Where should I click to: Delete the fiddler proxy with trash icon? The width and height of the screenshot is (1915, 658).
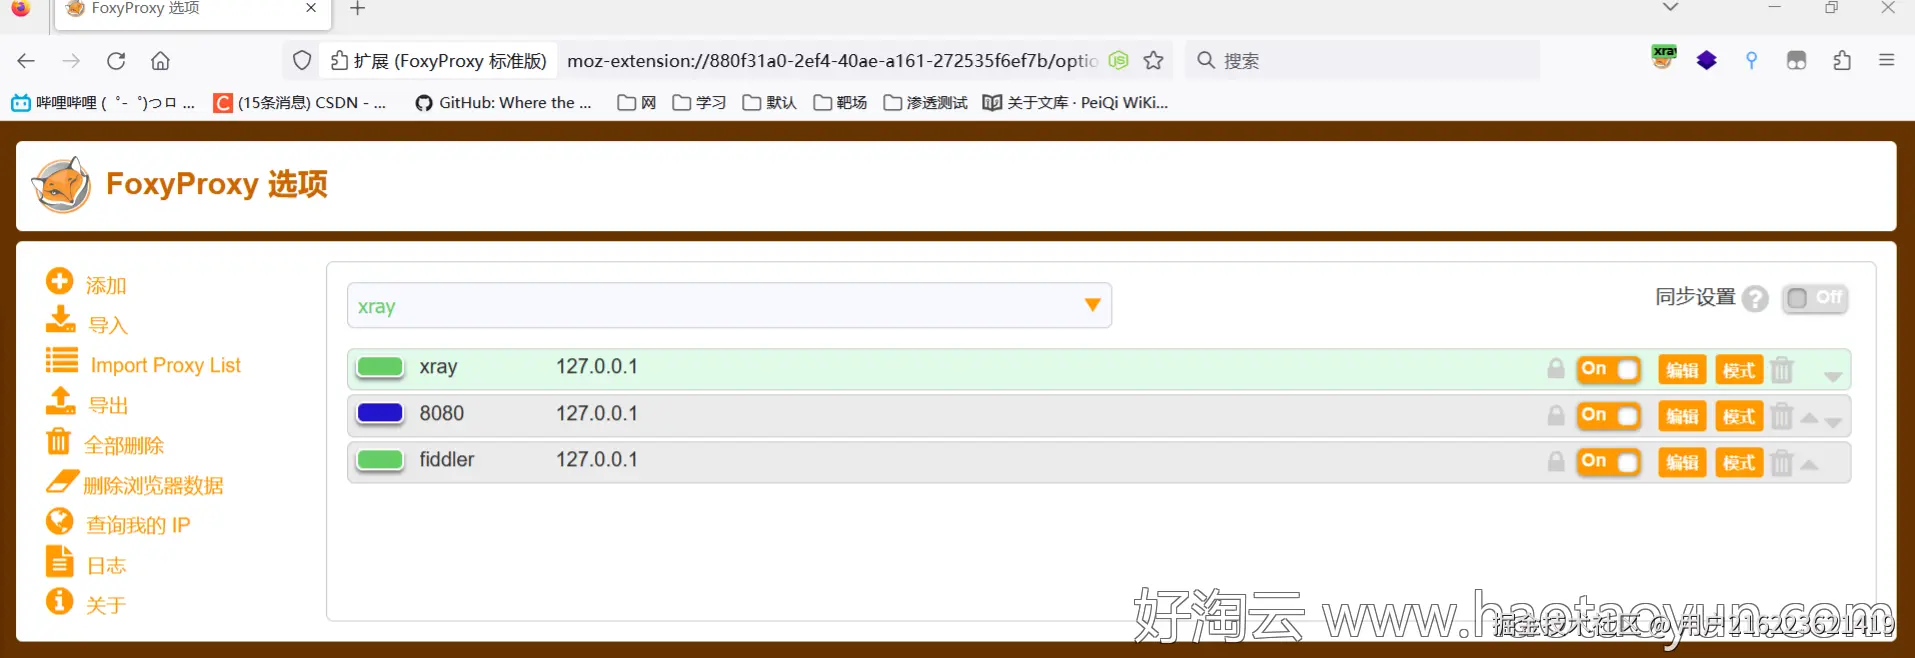click(1782, 462)
